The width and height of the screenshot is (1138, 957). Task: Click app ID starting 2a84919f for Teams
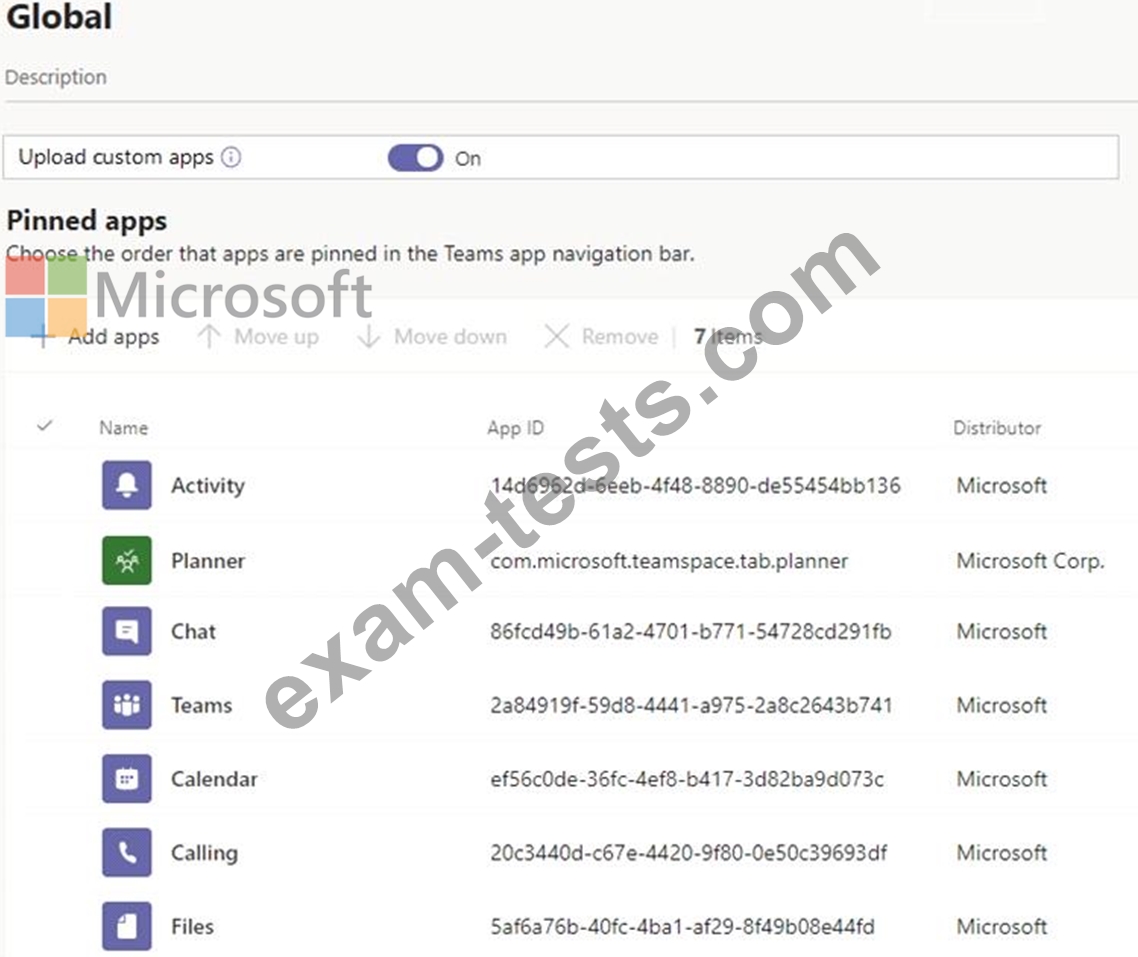(691, 705)
